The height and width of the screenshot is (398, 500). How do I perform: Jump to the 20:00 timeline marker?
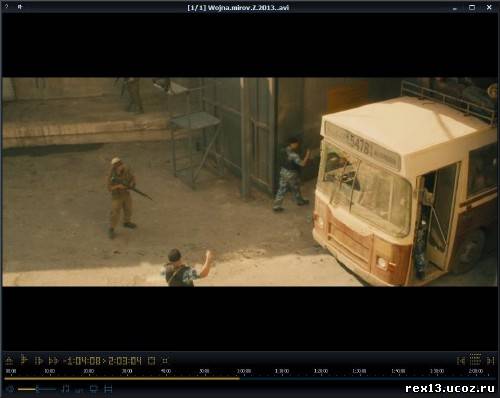[88, 371]
